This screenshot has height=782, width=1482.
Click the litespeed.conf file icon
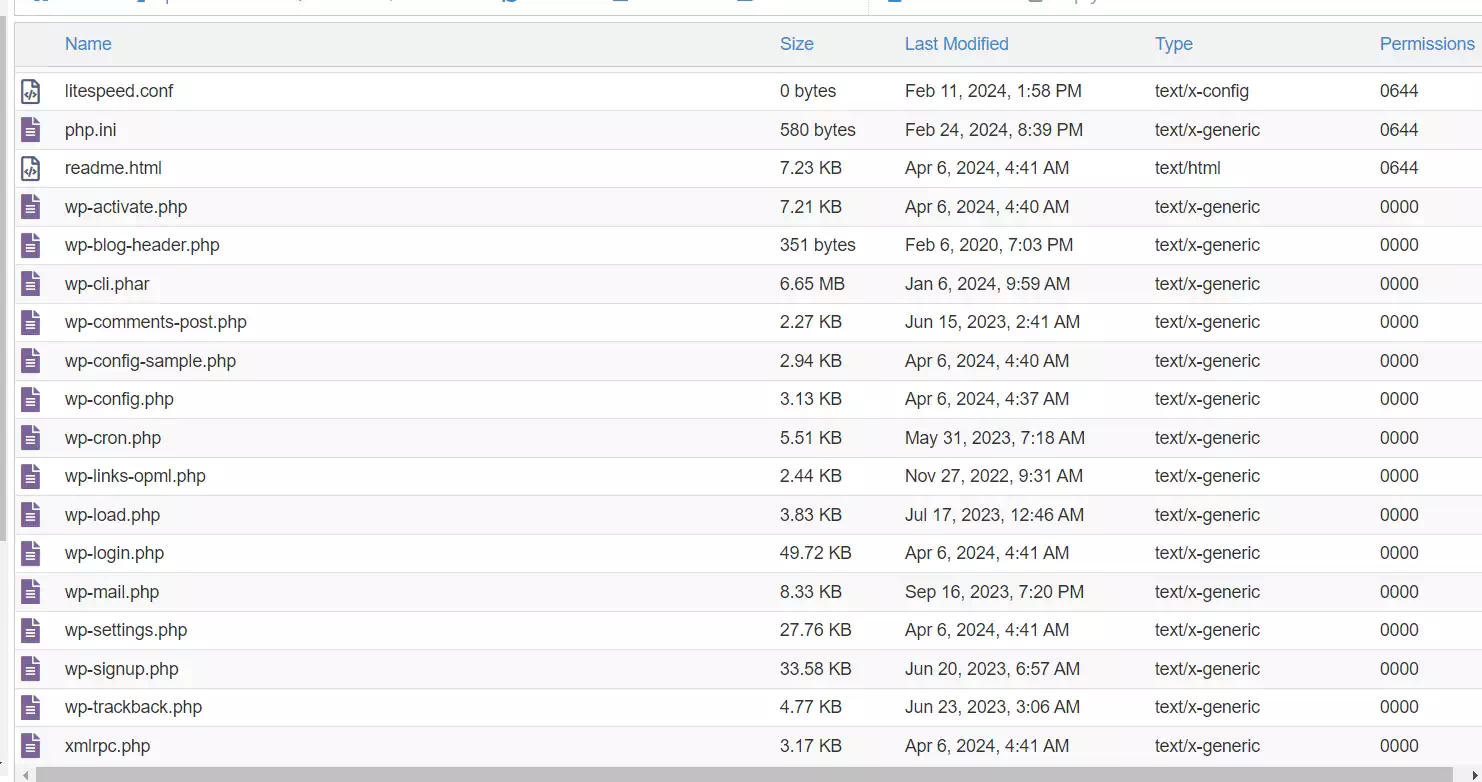pyautogui.click(x=31, y=91)
